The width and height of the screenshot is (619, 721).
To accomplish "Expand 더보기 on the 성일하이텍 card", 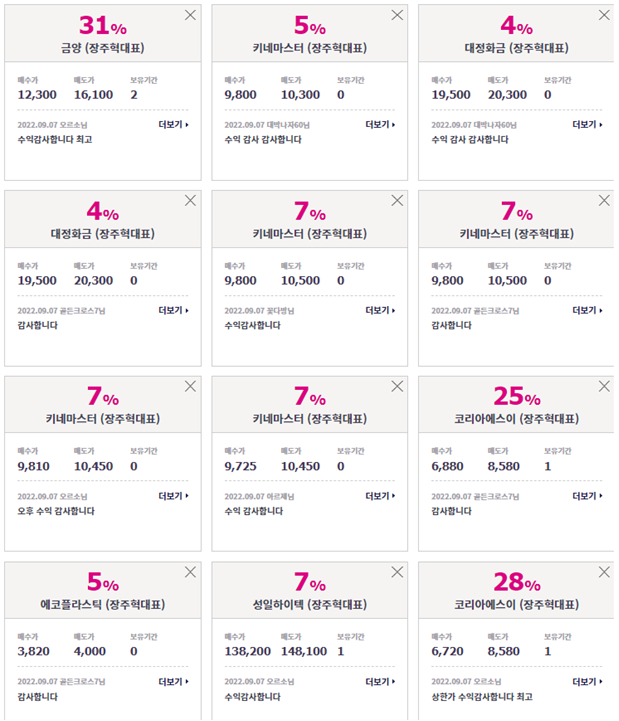I will tap(380, 681).
